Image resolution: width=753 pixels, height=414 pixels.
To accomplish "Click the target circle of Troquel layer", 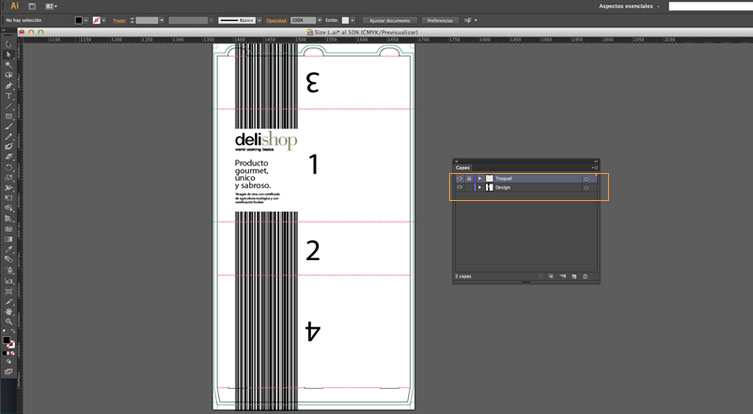I will [586, 179].
